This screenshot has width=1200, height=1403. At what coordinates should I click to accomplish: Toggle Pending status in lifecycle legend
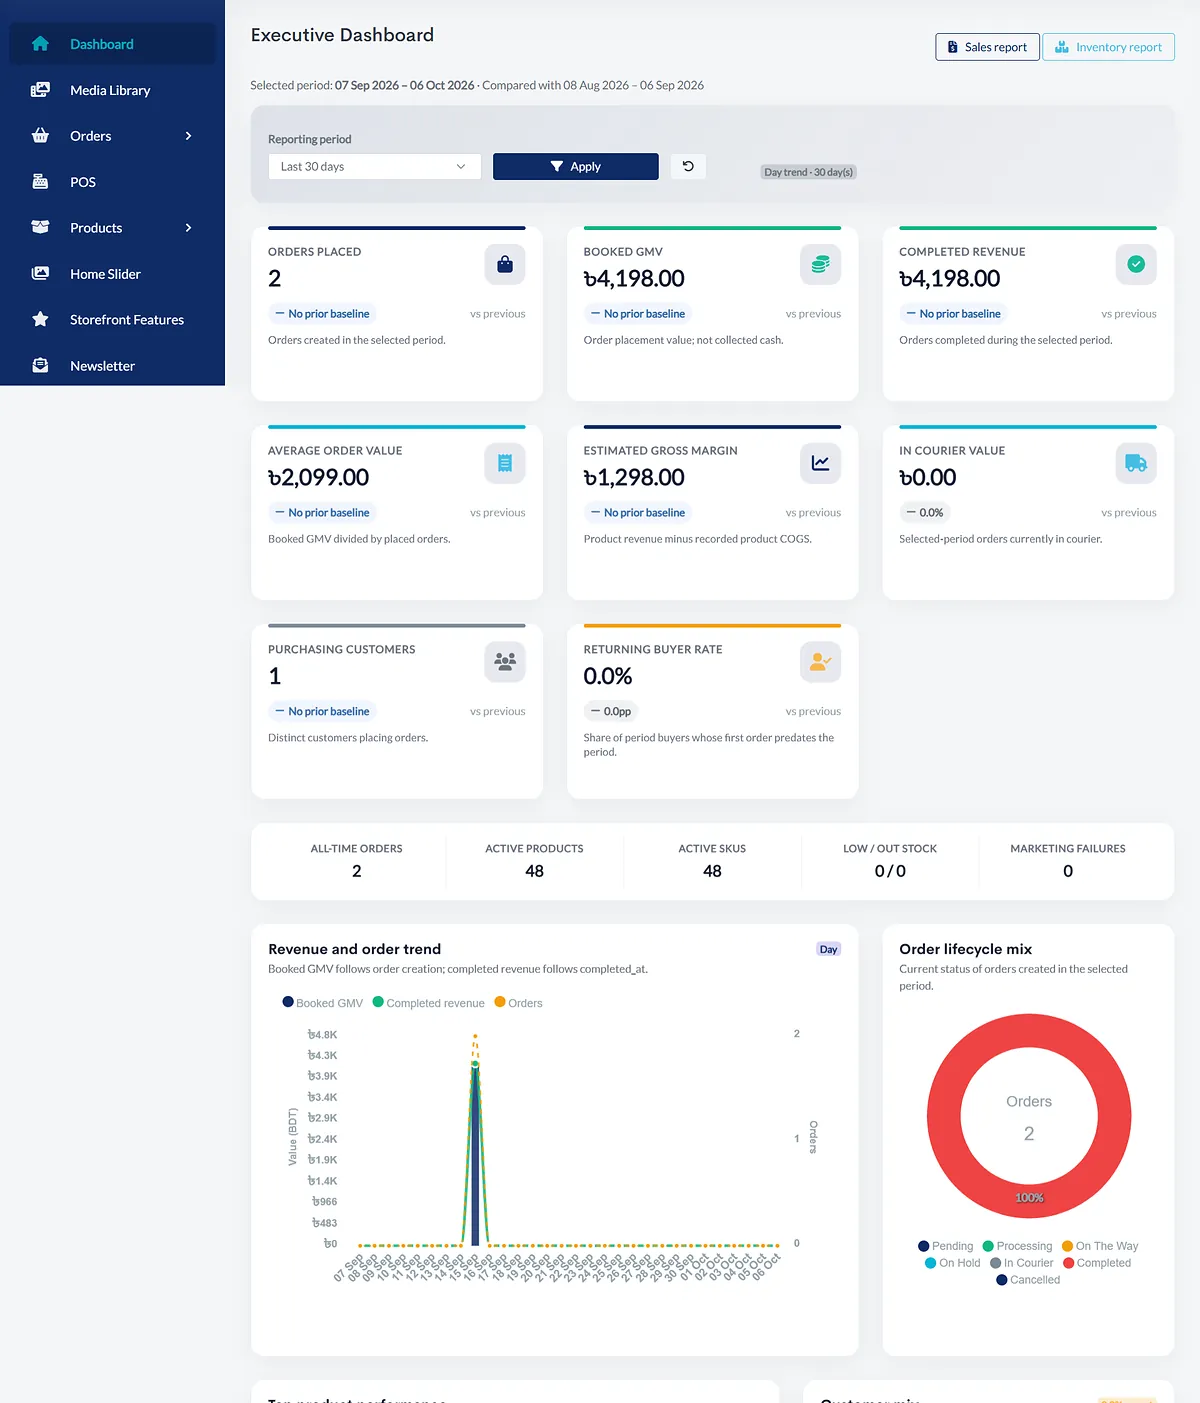[x=945, y=1246]
